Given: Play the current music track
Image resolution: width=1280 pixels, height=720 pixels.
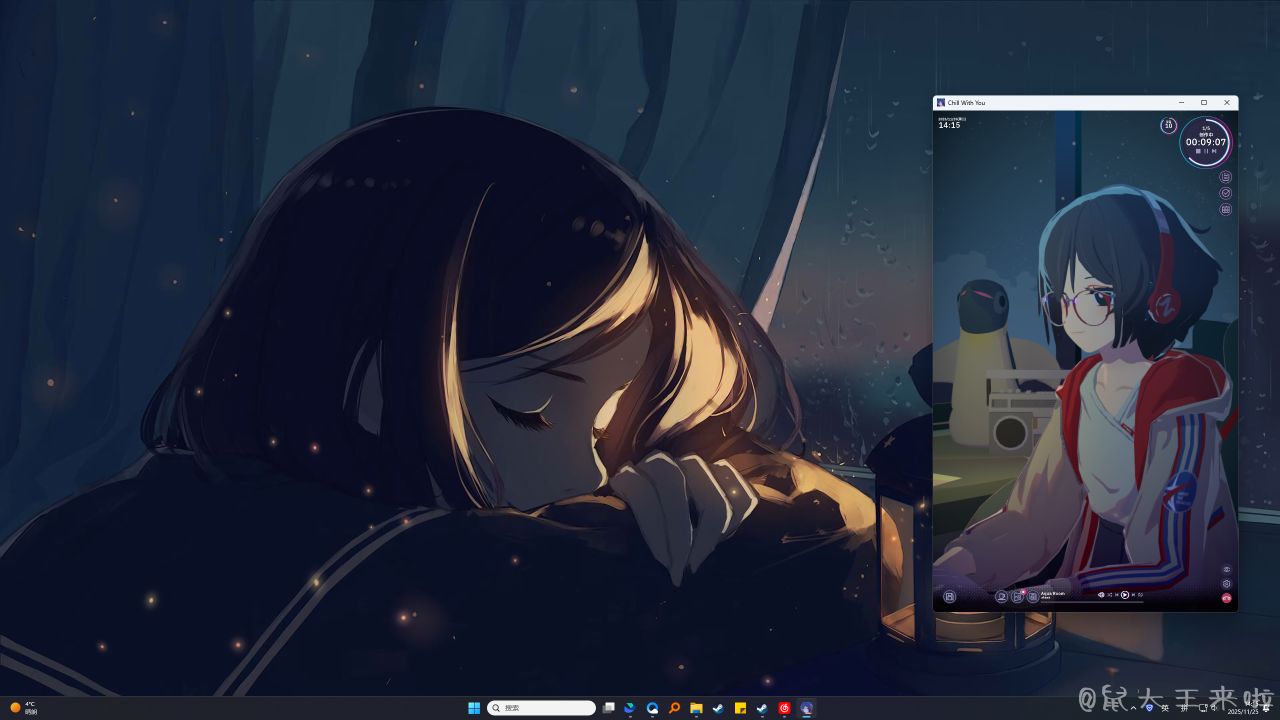Looking at the screenshot, I should (x=1125, y=595).
